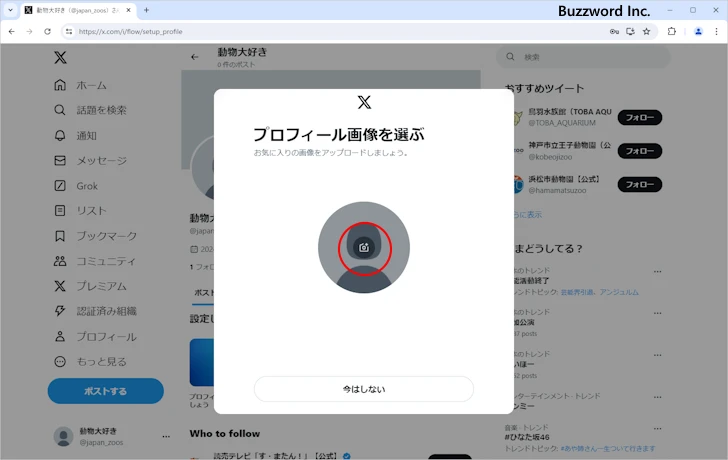Click the camera upload icon on avatar
This screenshot has height=460, width=728.
coord(364,247)
